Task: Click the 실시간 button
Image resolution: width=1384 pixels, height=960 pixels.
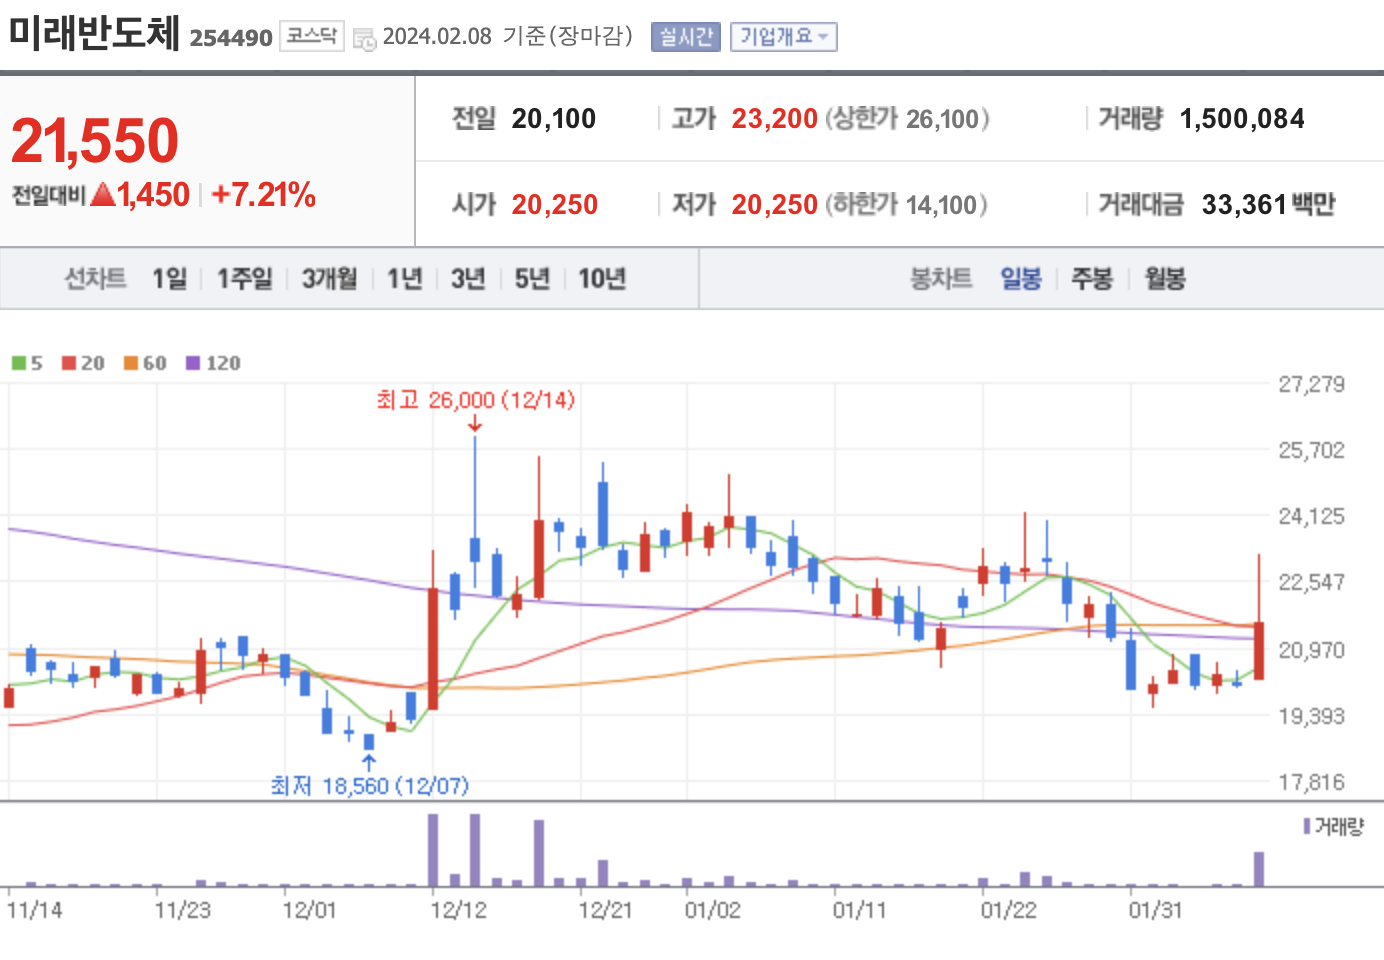Action: tap(685, 37)
